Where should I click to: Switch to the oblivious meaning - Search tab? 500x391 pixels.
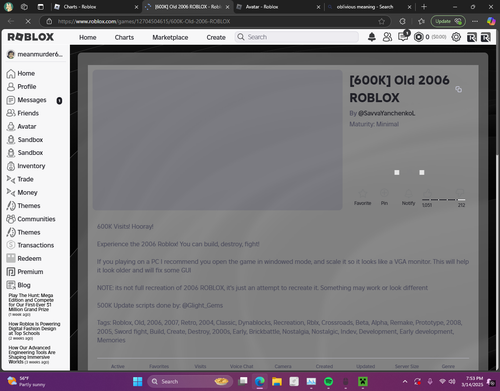coord(369,7)
